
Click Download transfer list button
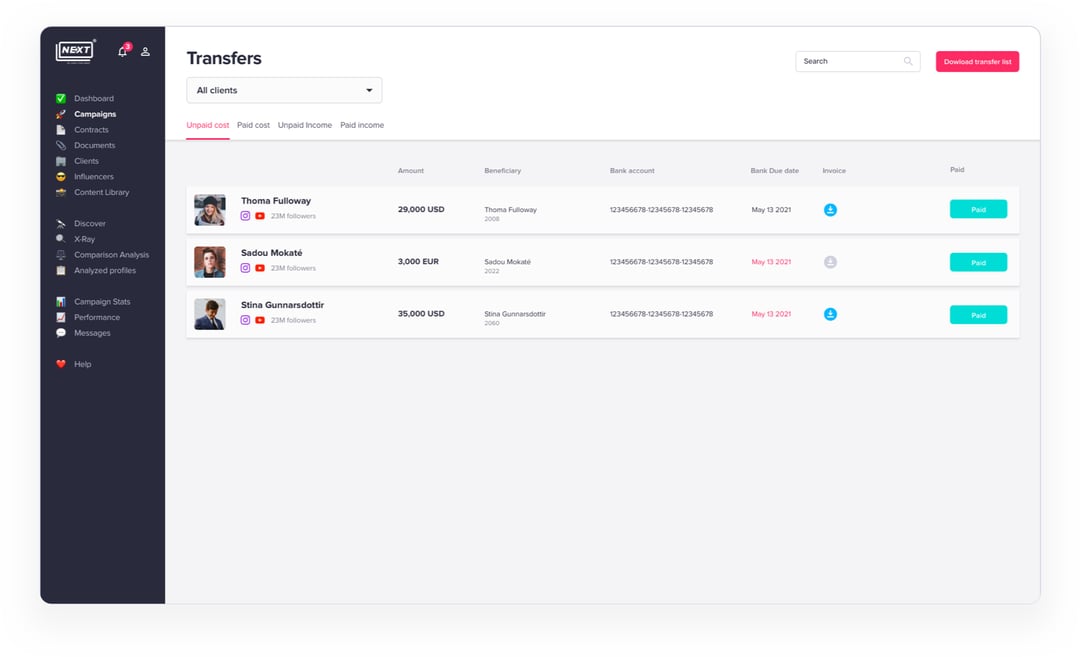977,62
